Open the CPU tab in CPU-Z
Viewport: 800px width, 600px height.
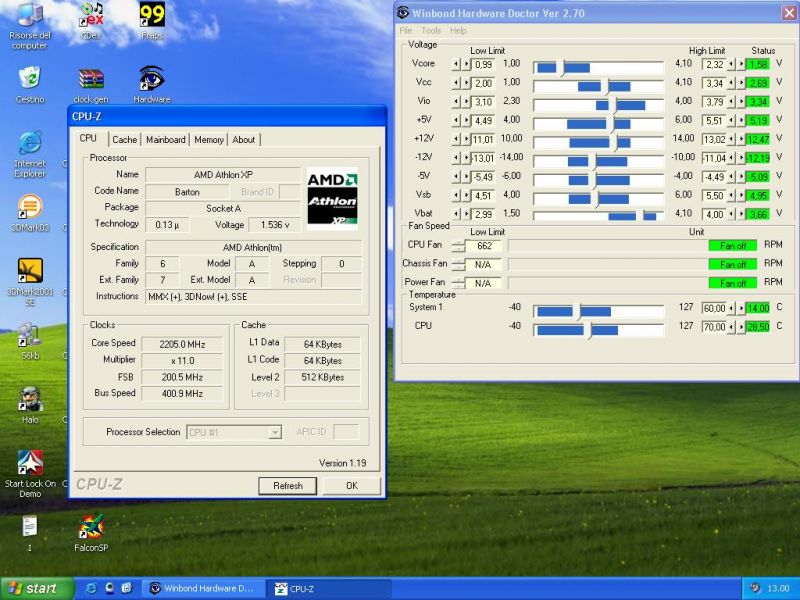(88, 138)
